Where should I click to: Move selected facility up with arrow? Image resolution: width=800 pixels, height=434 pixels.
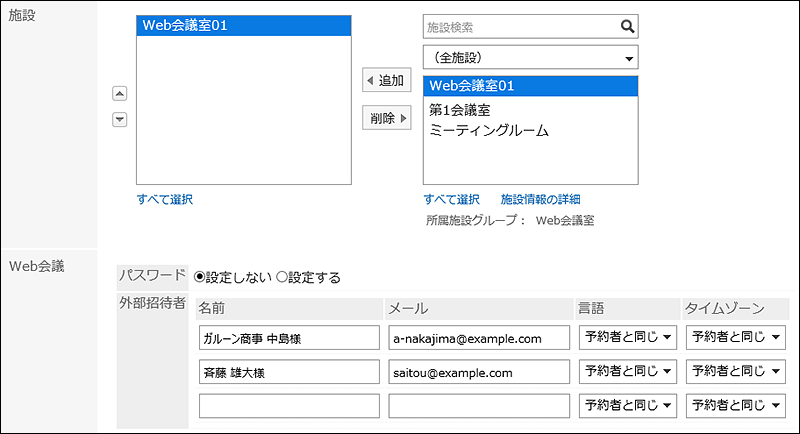(119, 93)
